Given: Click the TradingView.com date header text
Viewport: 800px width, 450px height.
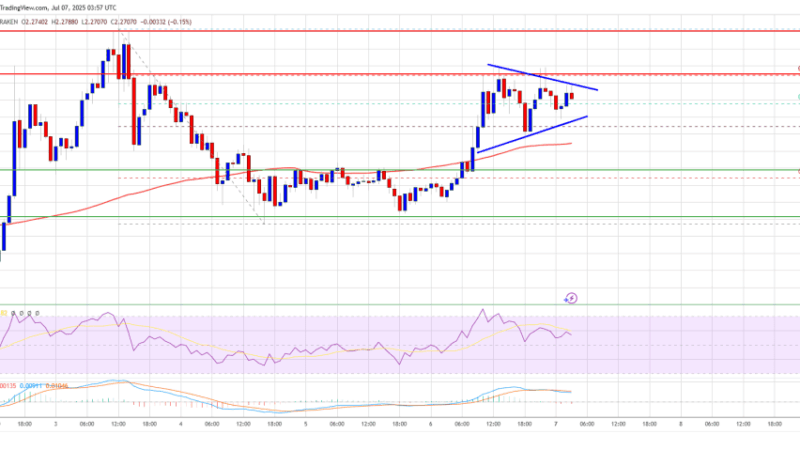Looking at the screenshot, I should [58, 8].
